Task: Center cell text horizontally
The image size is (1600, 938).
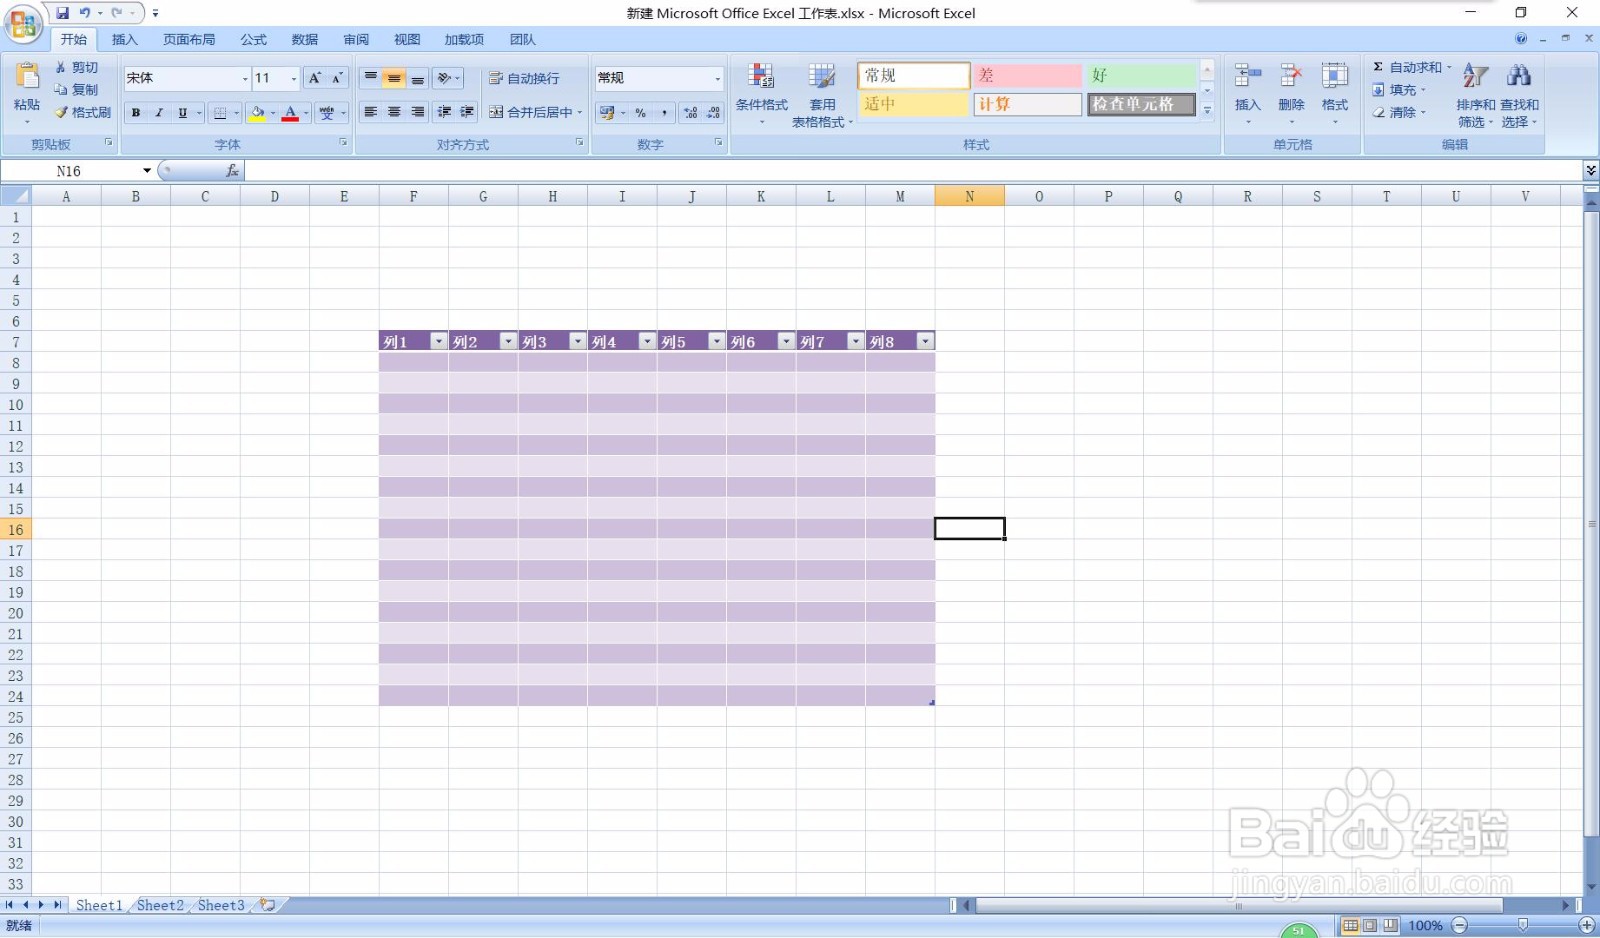Action: tap(394, 112)
